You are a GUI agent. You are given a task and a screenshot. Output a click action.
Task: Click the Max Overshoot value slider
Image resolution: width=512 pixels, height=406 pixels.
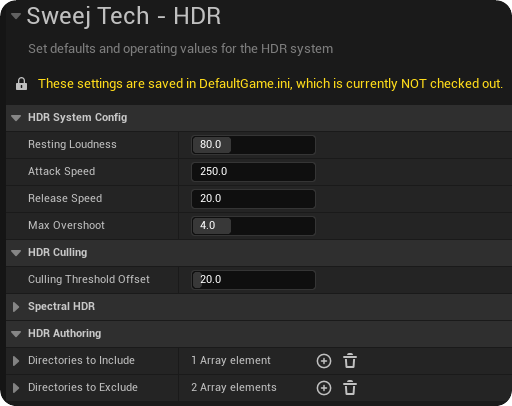[x=253, y=226]
